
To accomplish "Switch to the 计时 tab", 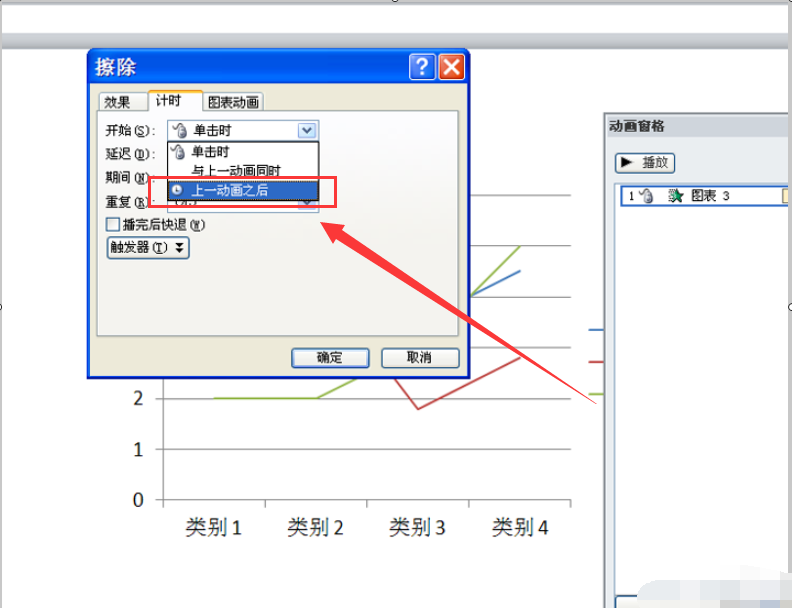I will (175, 100).
